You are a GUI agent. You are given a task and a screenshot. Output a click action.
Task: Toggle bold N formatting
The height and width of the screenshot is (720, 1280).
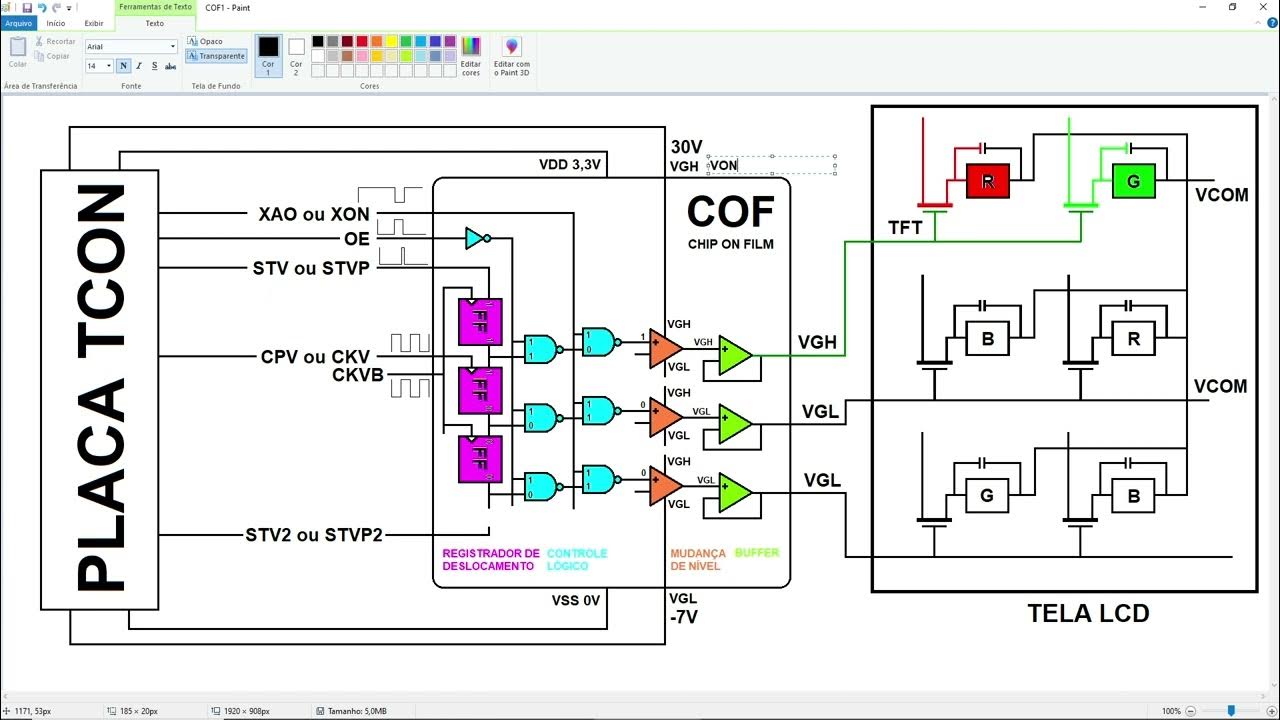[123, 66]
